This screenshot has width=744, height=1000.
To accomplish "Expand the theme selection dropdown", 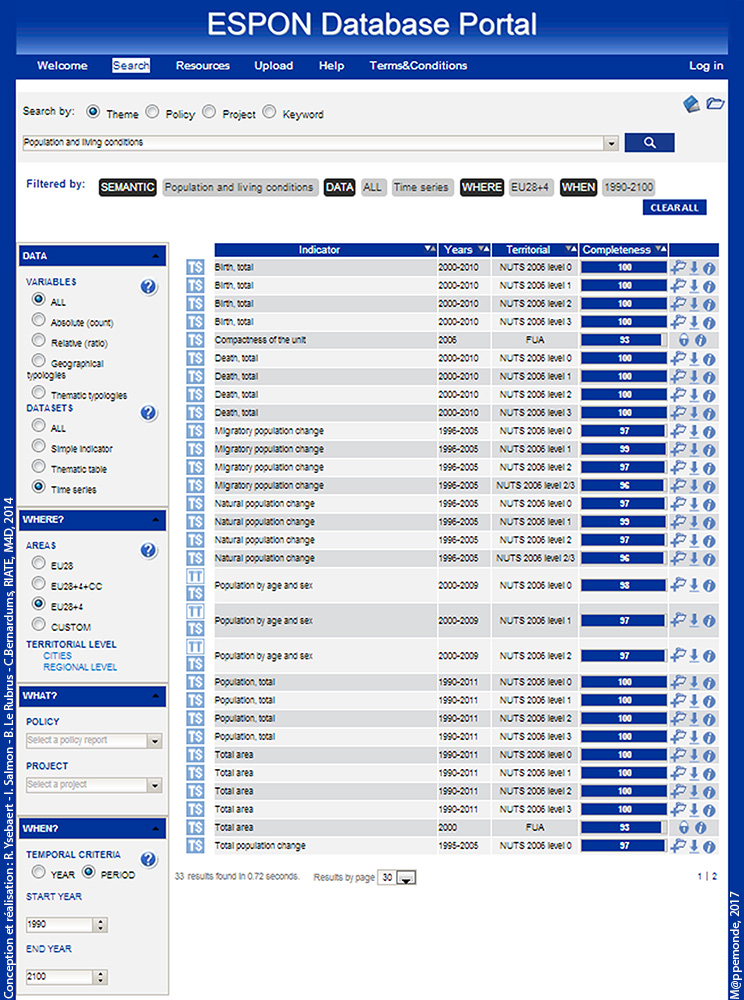I will 611,143.
